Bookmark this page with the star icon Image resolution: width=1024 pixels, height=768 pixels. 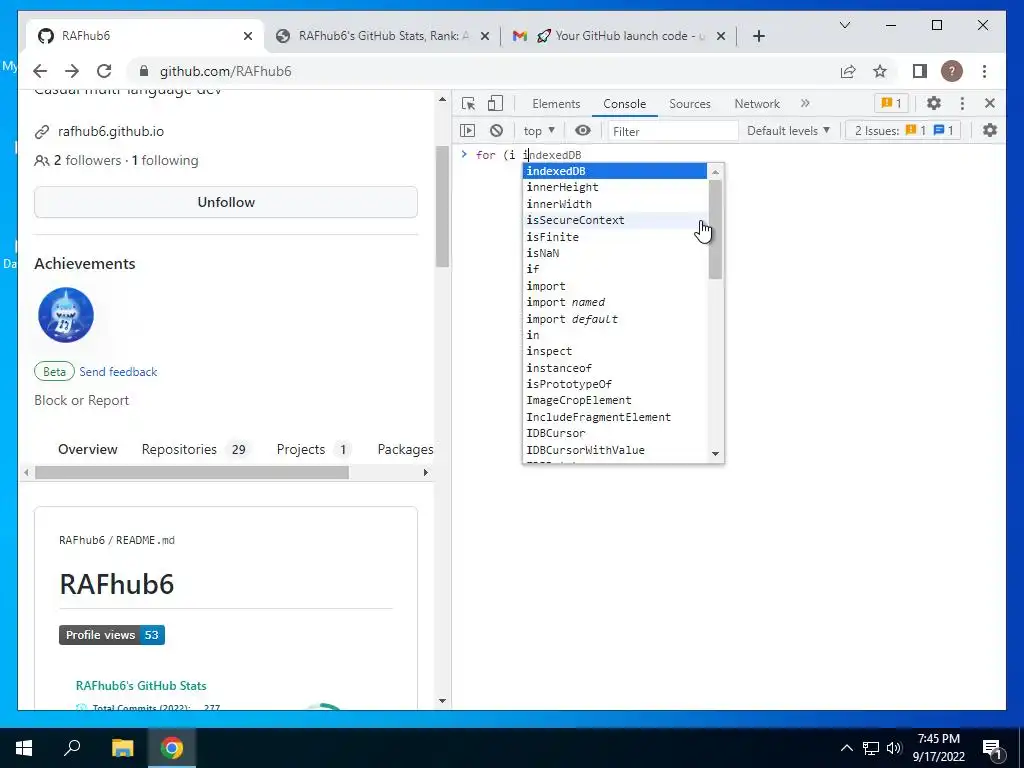pos(880,71)
